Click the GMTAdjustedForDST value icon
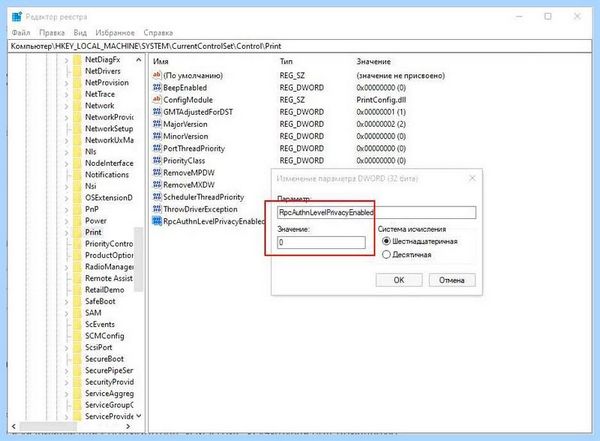The height and width of the screenshot is (441, 600). 157,112
